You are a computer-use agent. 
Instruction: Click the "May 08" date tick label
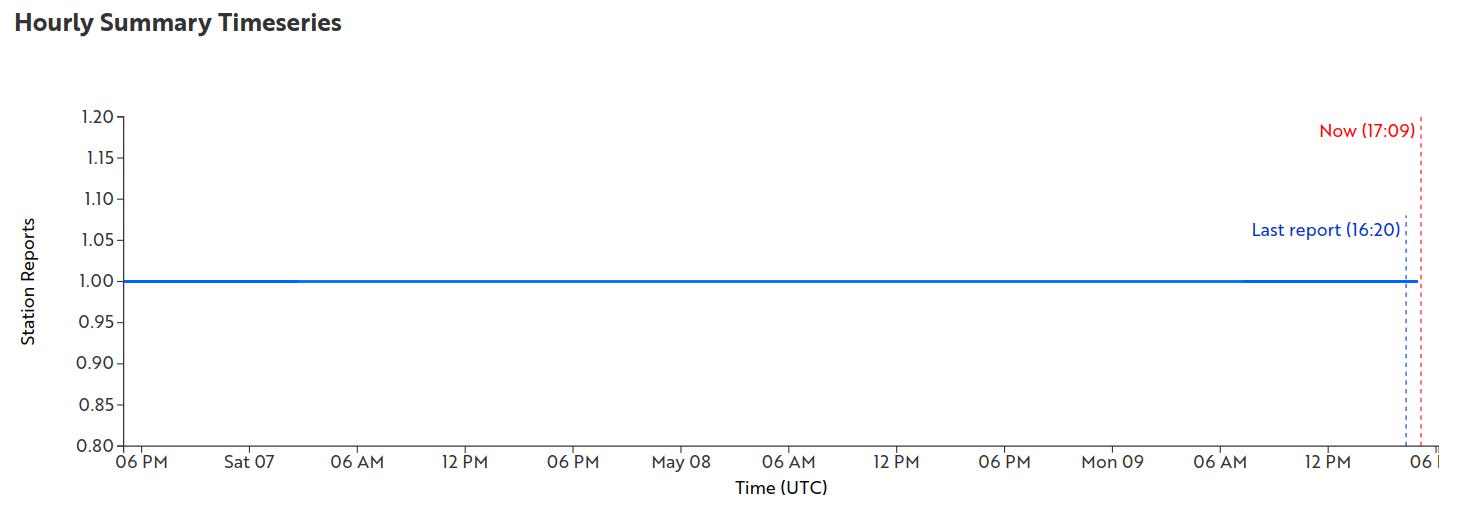tap(680, 462)
